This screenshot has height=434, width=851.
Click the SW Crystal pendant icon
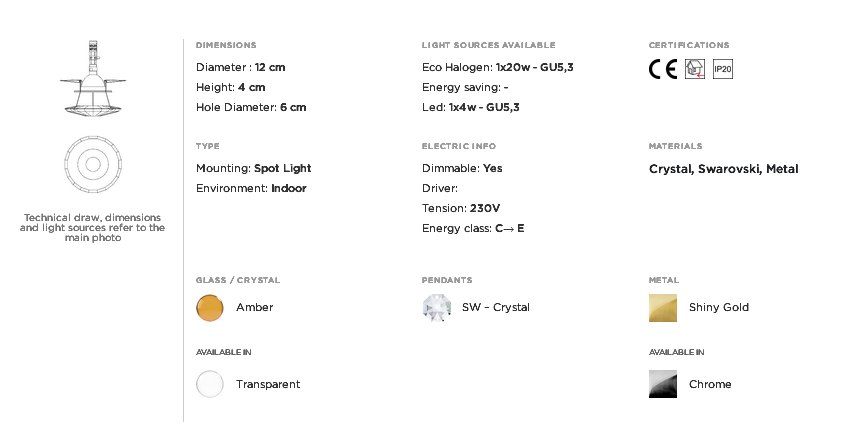[436, 308]
